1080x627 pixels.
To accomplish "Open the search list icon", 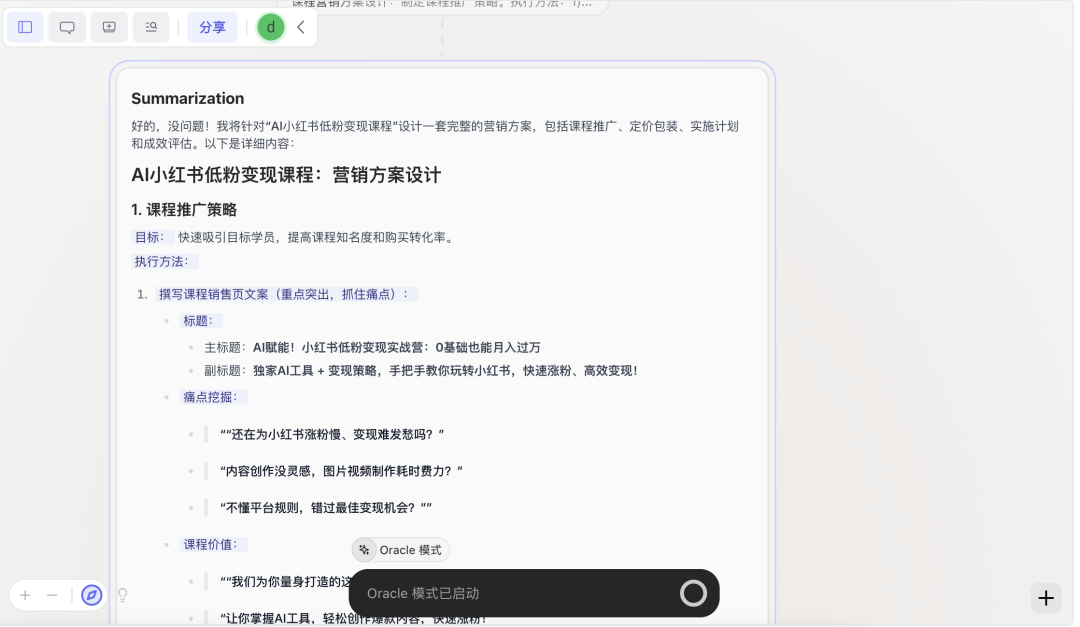I will click(x=151, y=28).
